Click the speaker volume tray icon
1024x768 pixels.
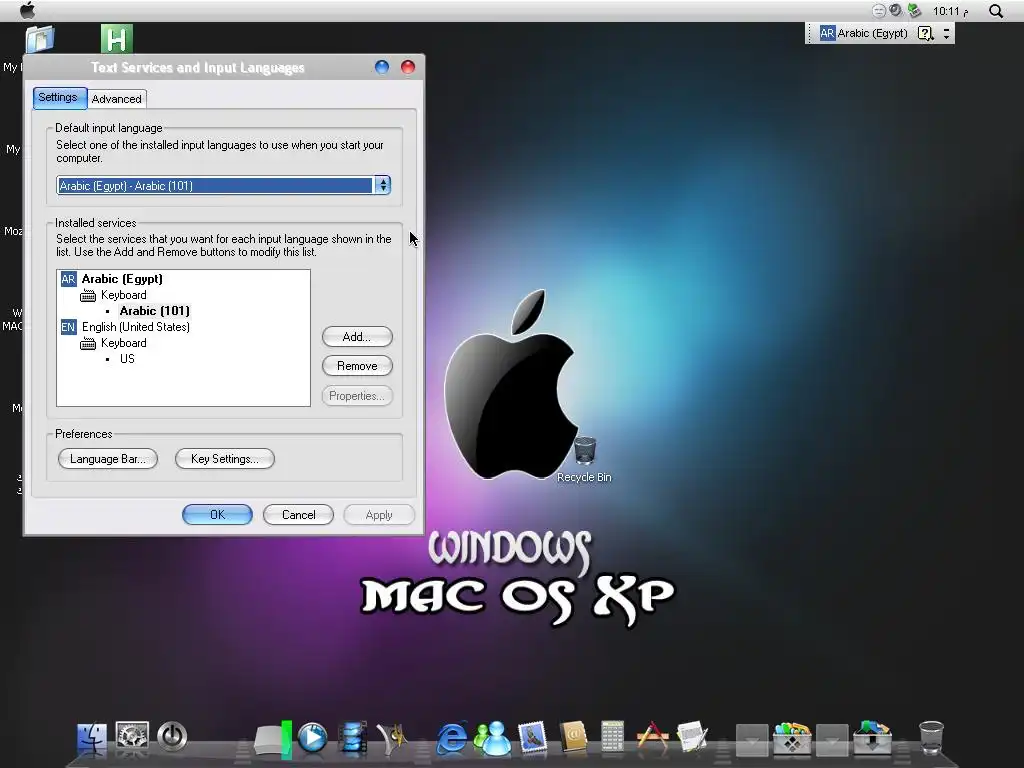896,10
